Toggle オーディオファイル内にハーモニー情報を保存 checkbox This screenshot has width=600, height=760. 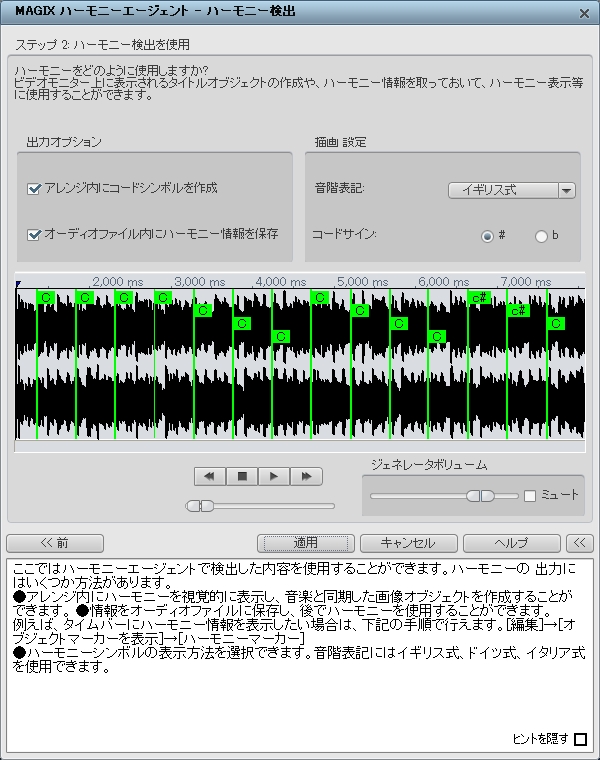point(33,235)
